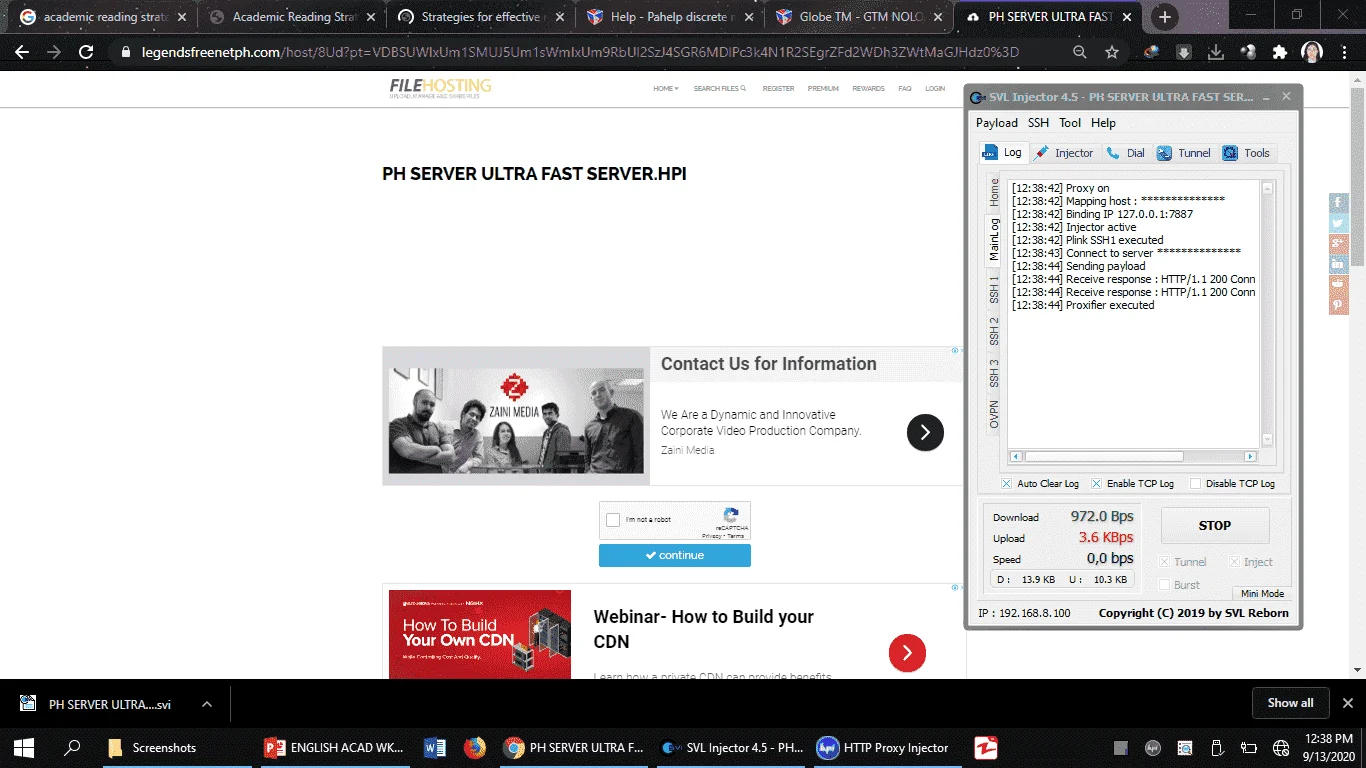
Task: Select the SSH 3 vertical tab
Action: click(993, 373)
